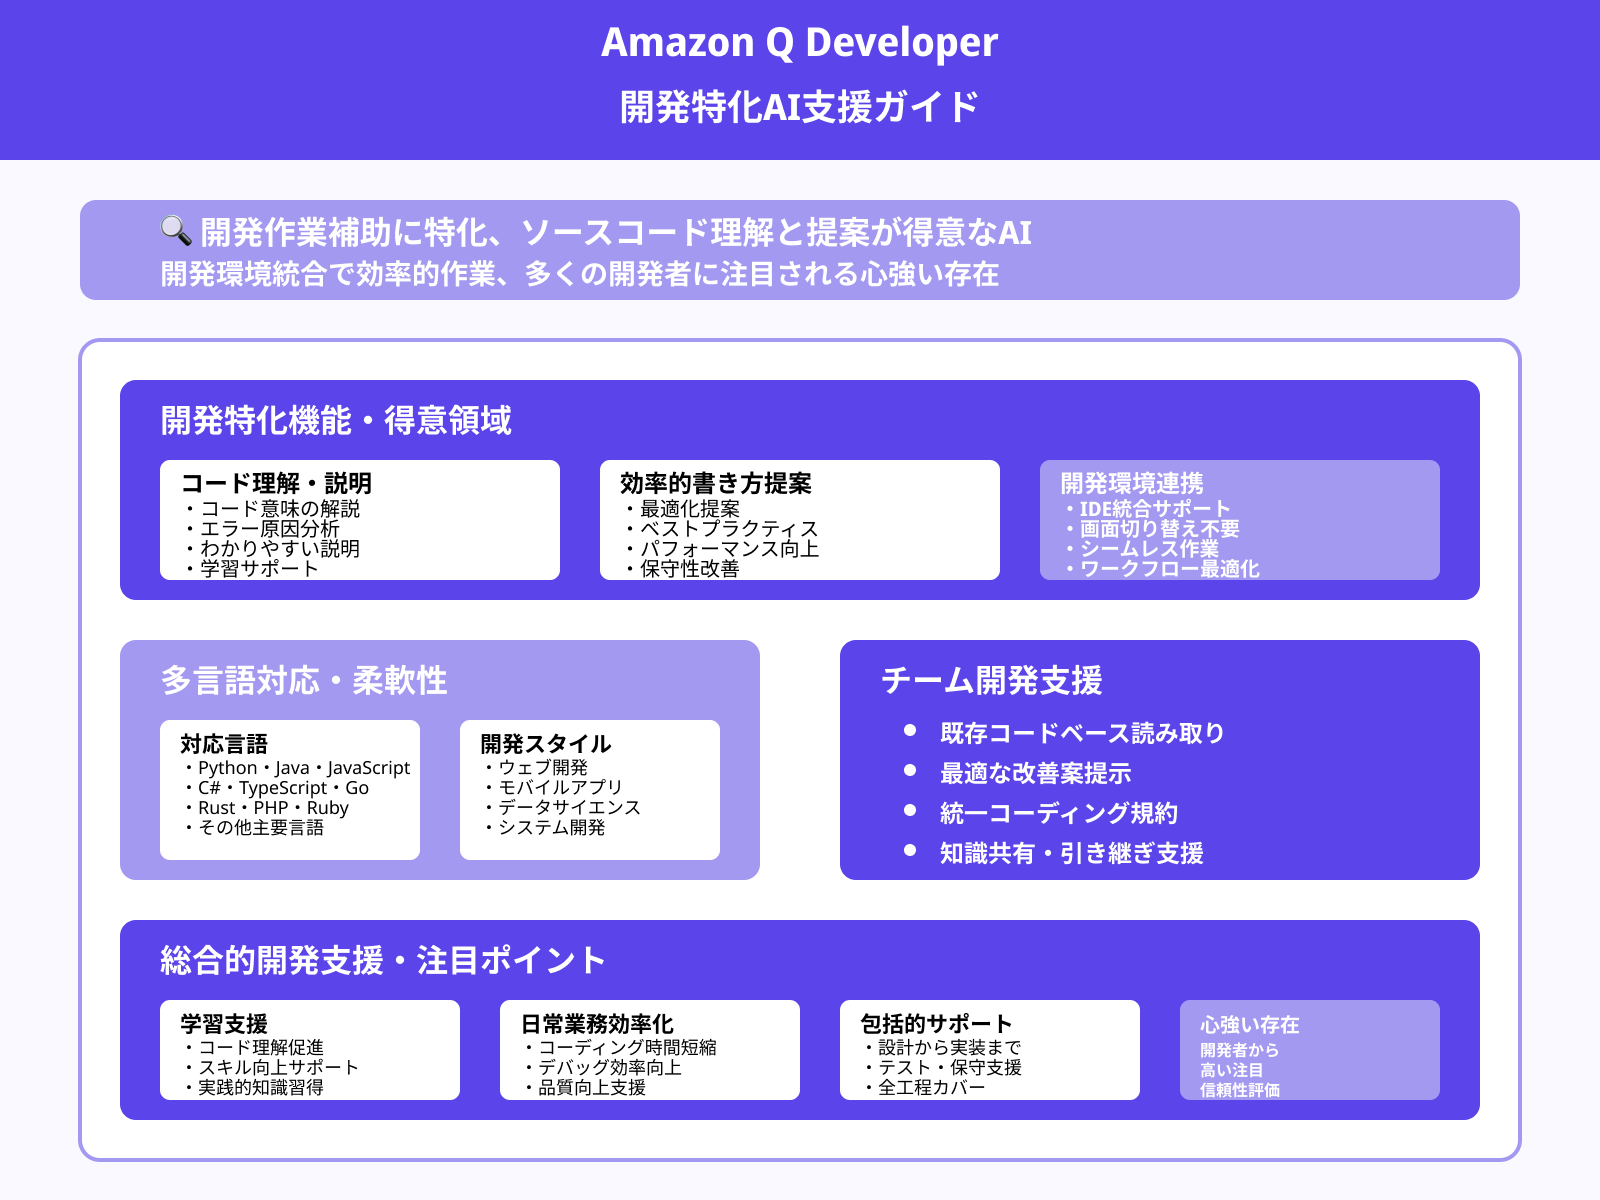Click the bullet dot beside '知識共有・引き継ぎ支援'
Viewport: 1600px width, 1200px height.
(910, 850)
